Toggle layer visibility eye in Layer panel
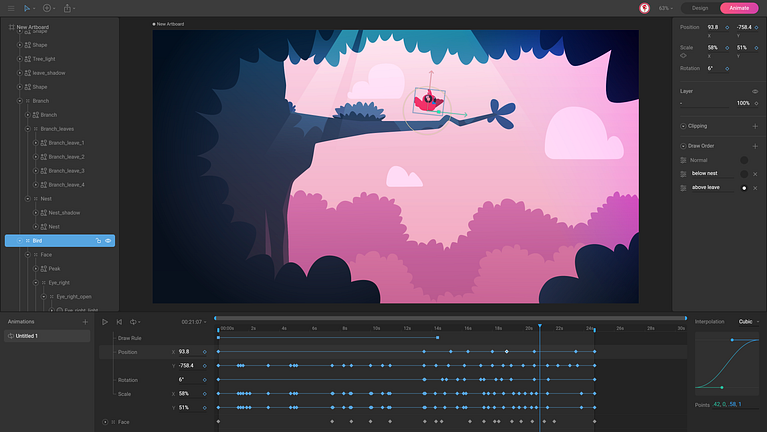This screenshot has width=767, height=432. click(x=755, y=91)
